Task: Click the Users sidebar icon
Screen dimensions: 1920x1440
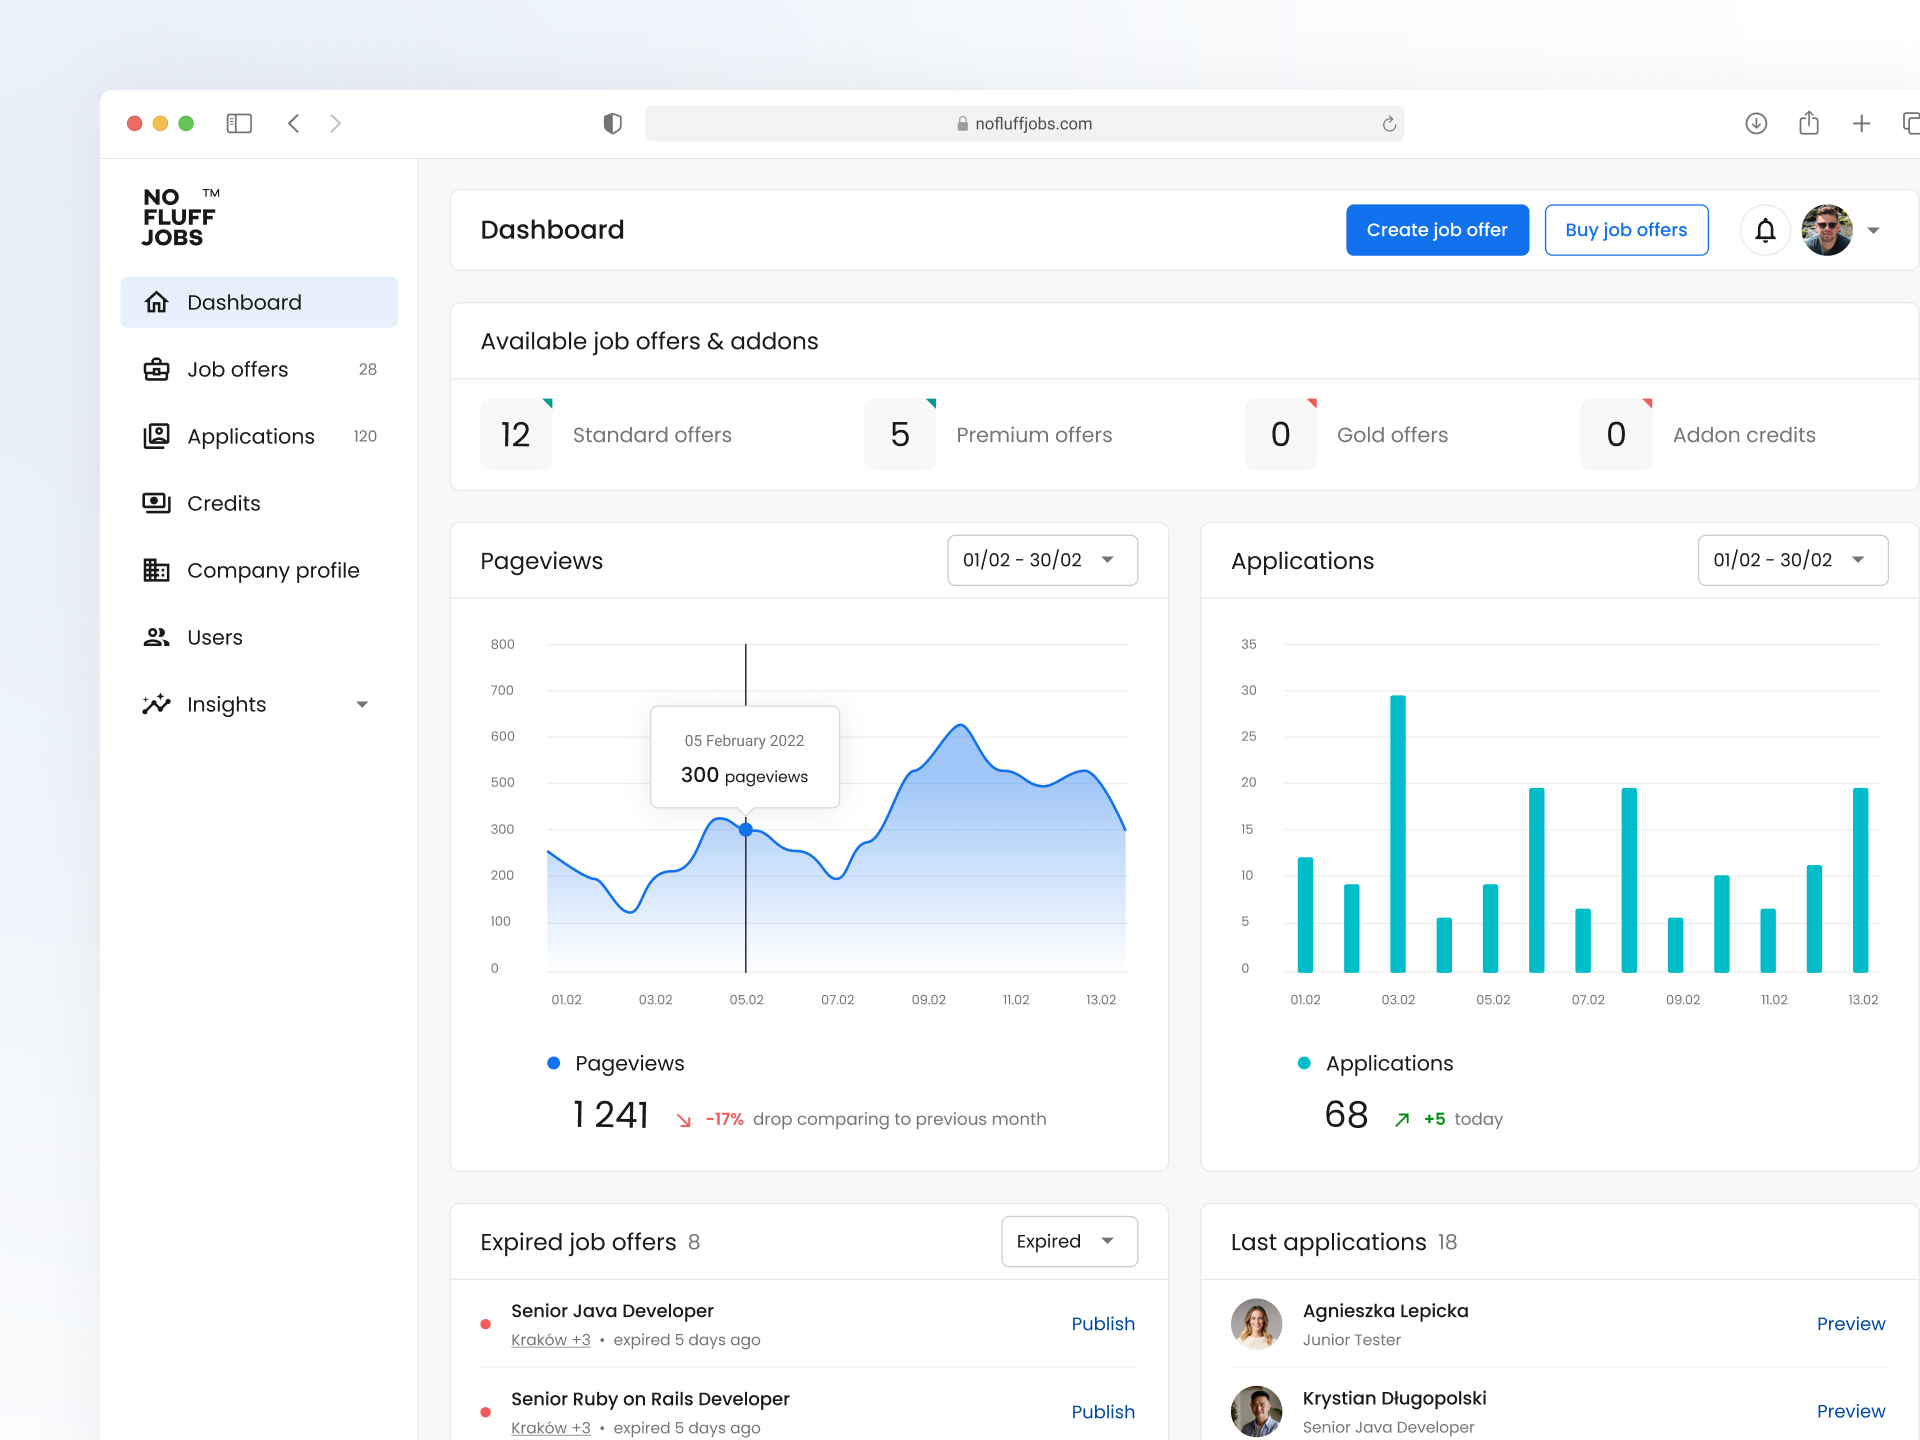Action: 157,637
